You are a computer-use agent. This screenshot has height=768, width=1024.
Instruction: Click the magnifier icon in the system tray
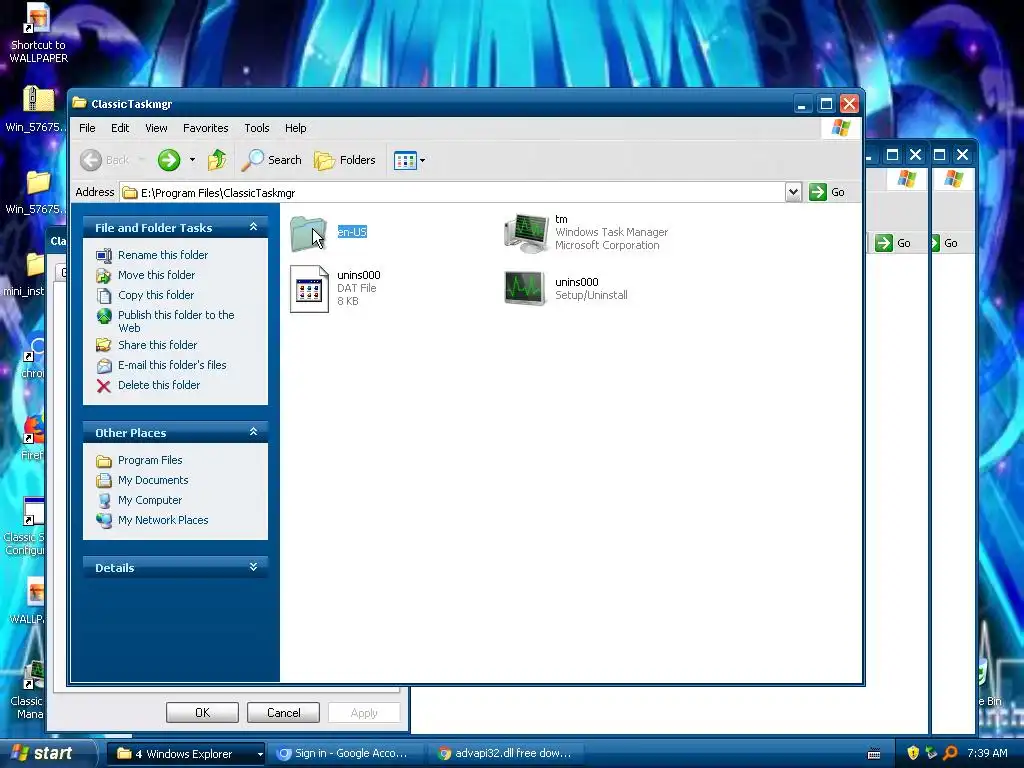coord(950,754)
